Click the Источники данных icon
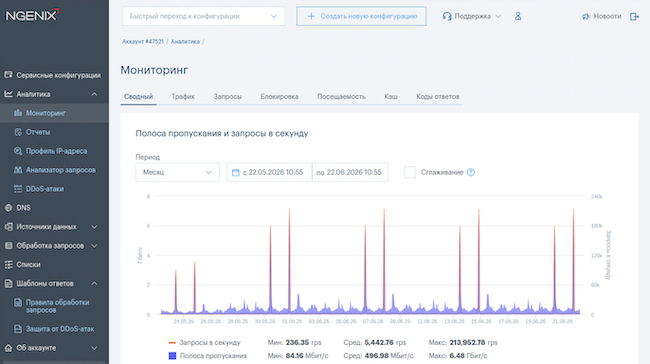 click(x=8, y=227)
